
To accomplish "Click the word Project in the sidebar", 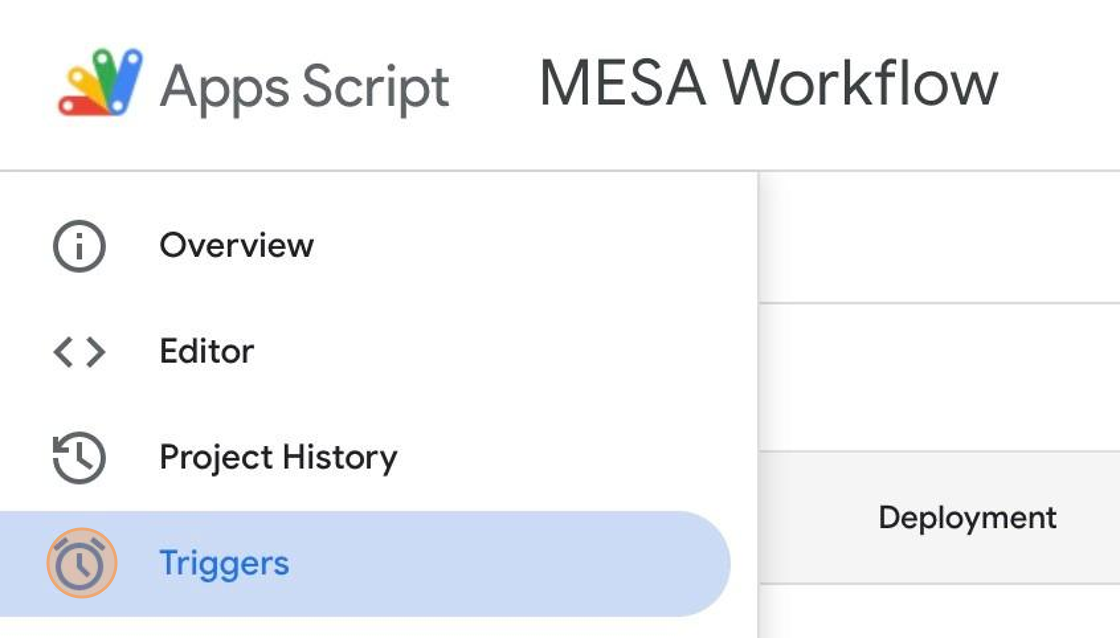I will point(216,458).
